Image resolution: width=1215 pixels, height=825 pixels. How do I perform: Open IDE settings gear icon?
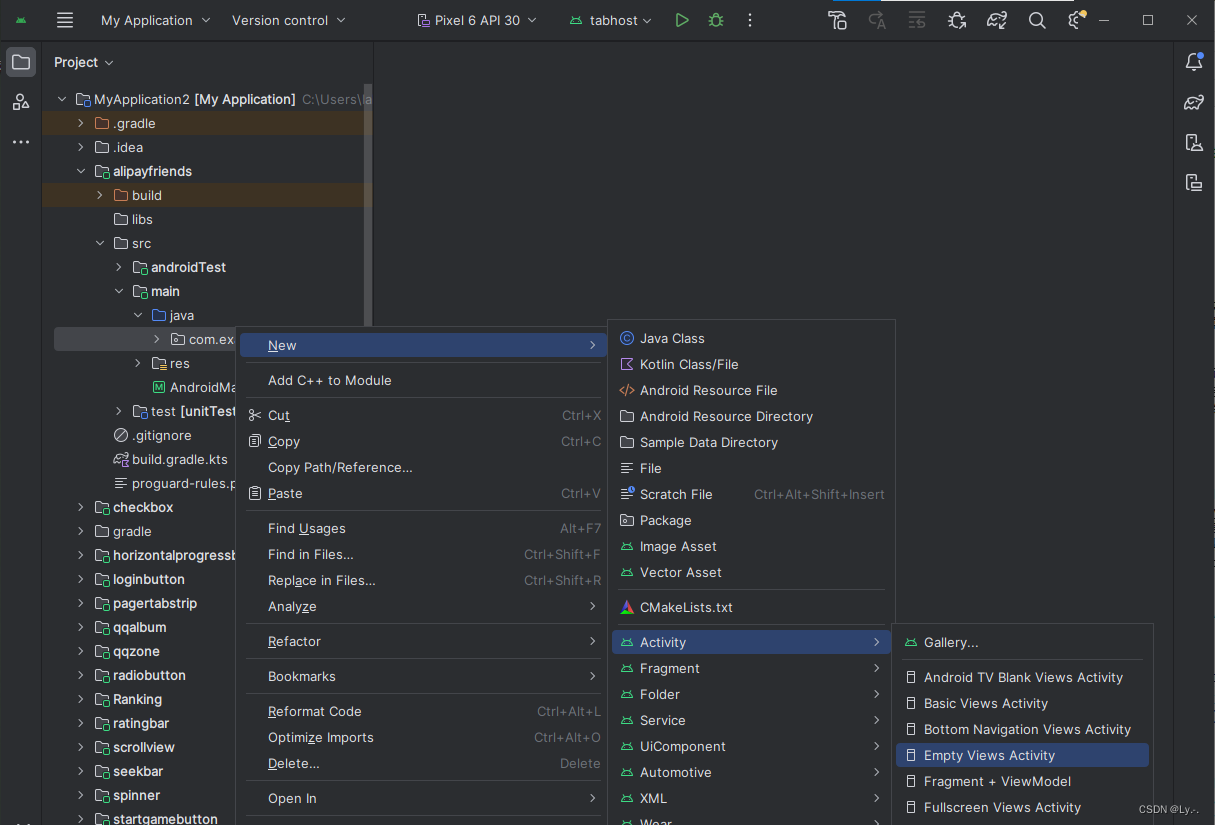pos(1076,20)
